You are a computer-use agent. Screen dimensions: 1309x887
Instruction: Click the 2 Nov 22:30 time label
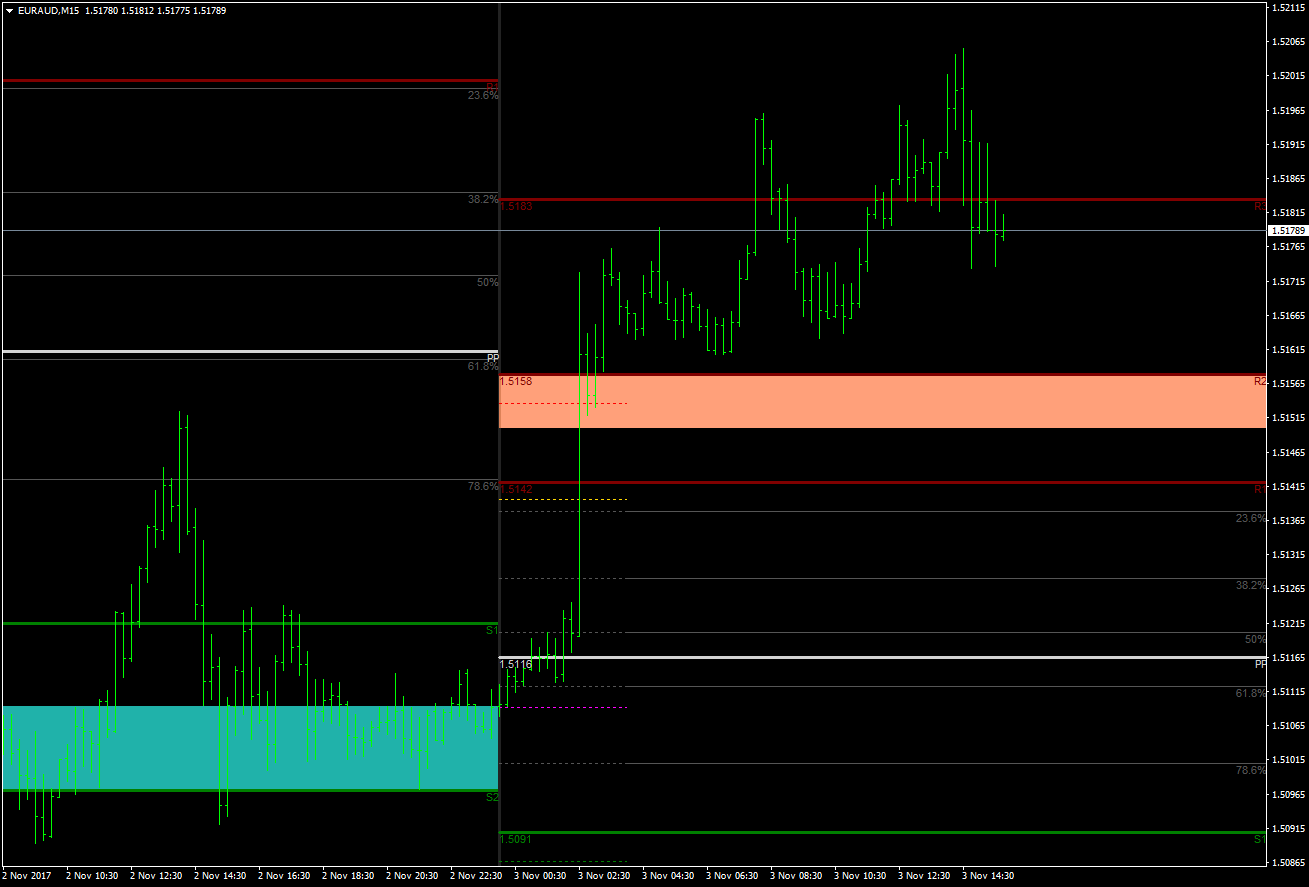click(x=476, y=876)
